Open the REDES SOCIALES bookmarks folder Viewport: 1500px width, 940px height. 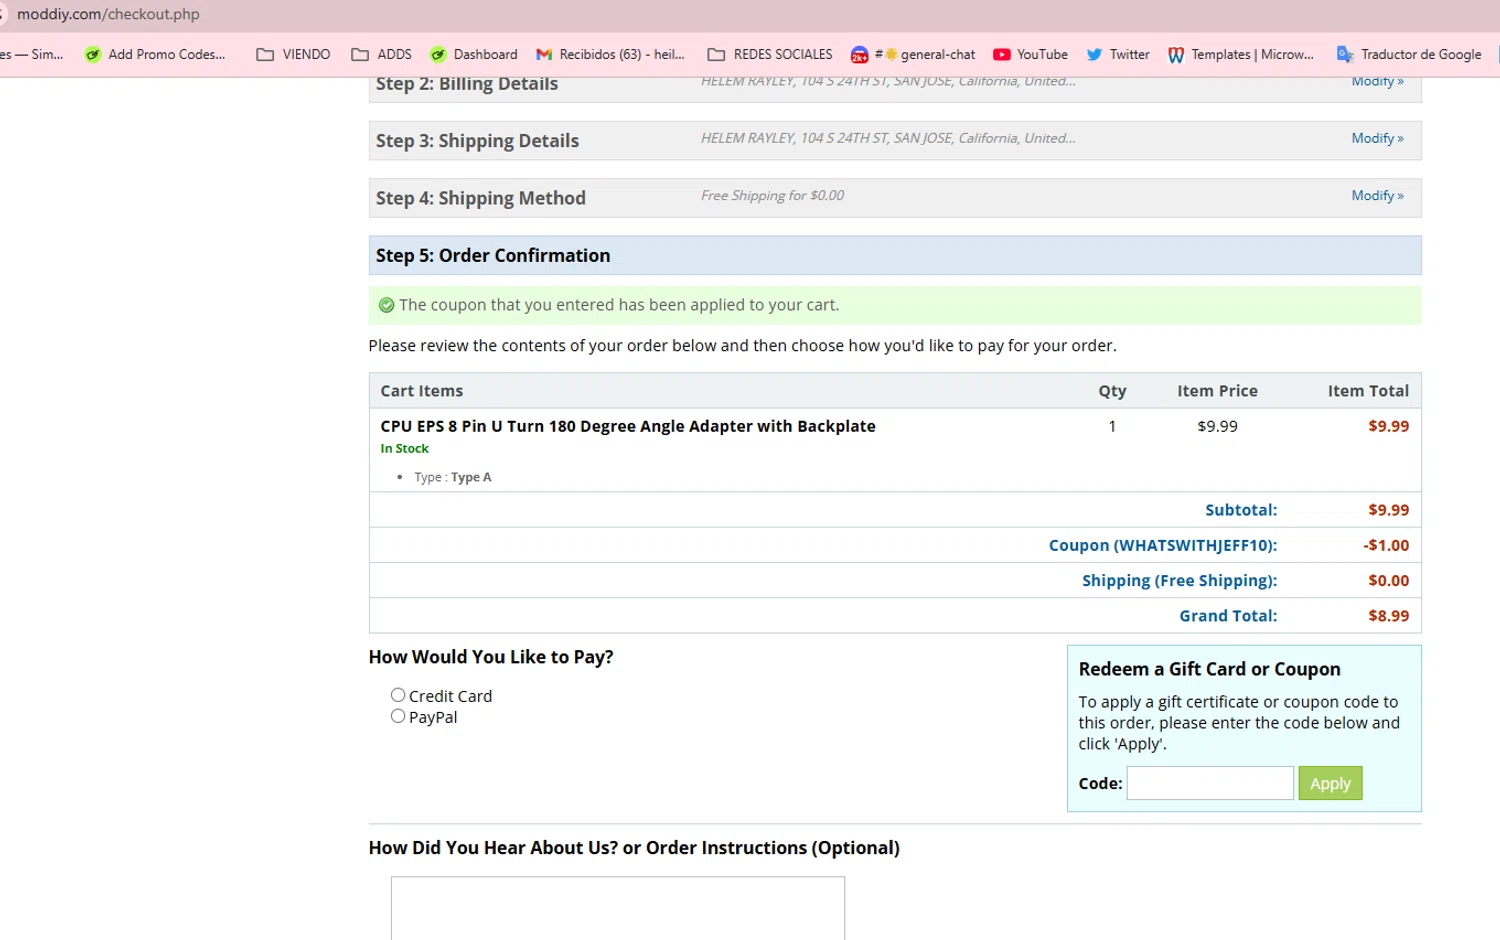point(770,54)
